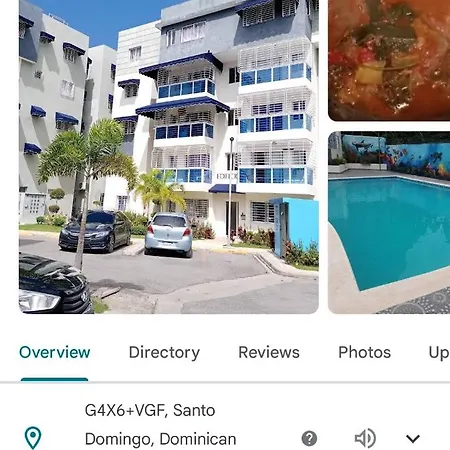
Task: Click the parked black sedan in photo
Action: 95,231
